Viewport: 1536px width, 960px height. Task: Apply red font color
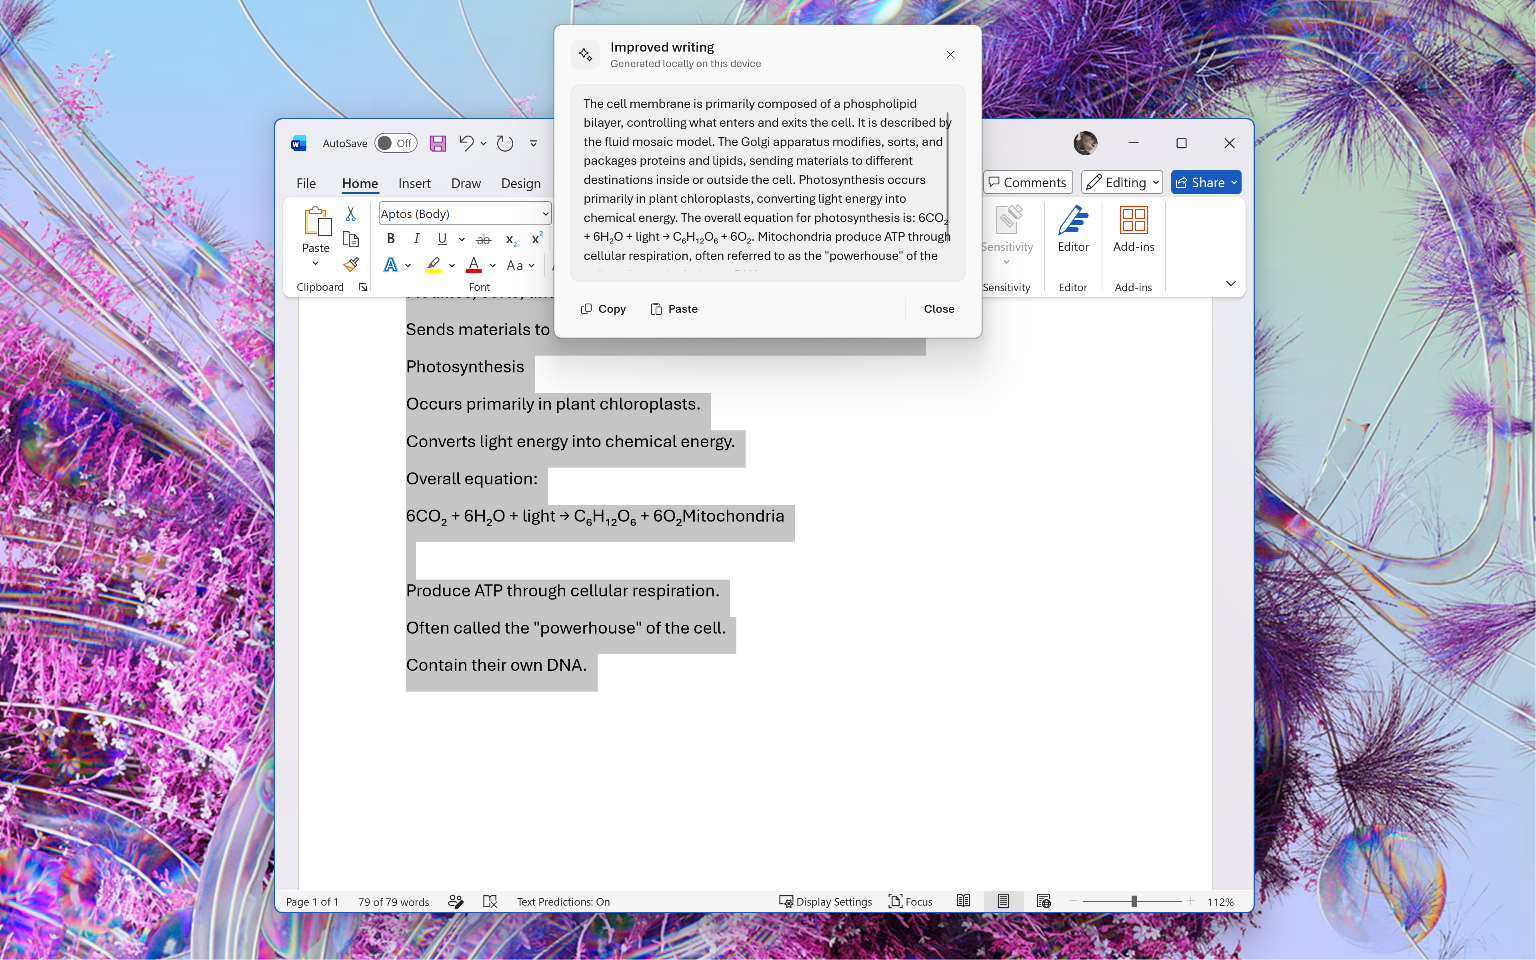pyautogui.click(x=474, y=265)
